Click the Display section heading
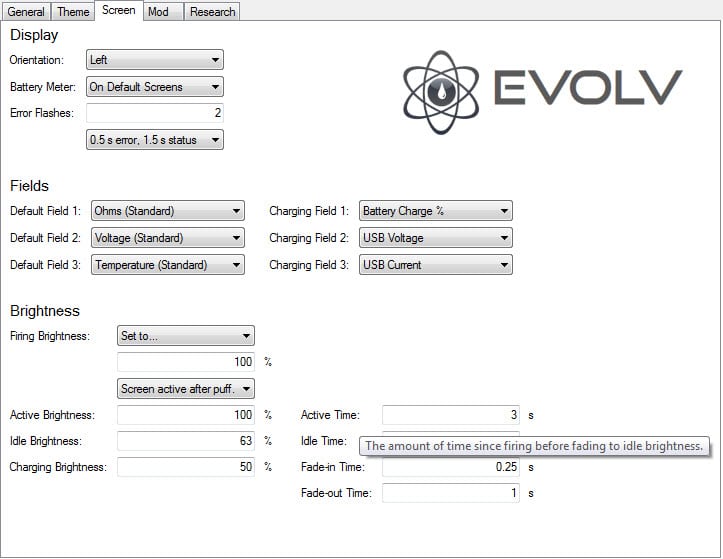The image size is (723, 559). pos(34,35)
